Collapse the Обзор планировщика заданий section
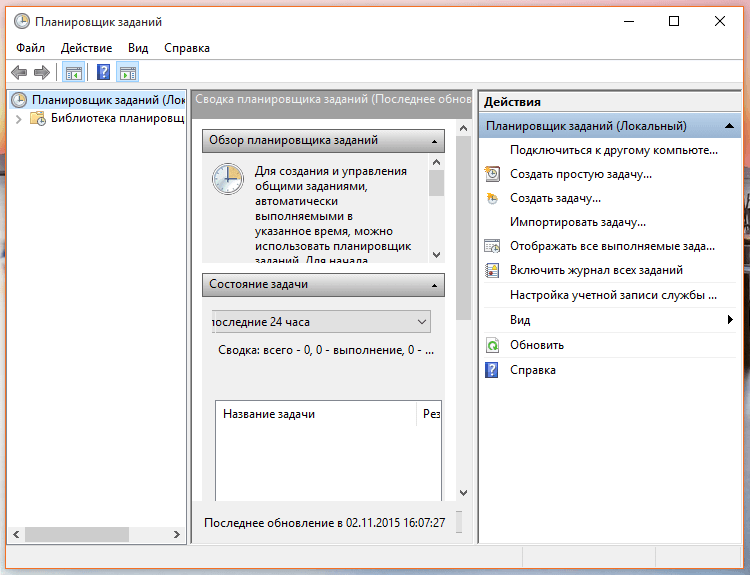This screenshot has width=750, height=575. click(435, 141)
